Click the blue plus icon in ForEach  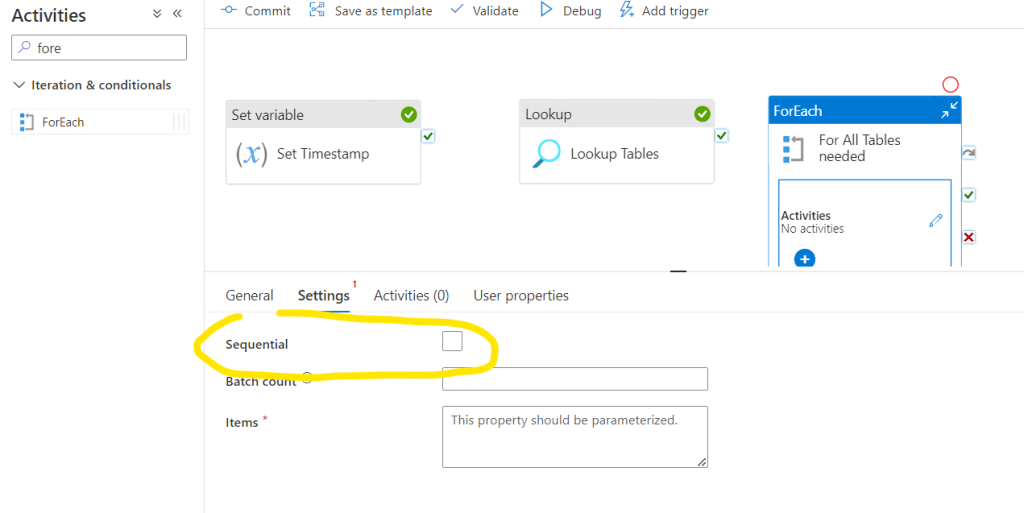click(x=804, y=259)
